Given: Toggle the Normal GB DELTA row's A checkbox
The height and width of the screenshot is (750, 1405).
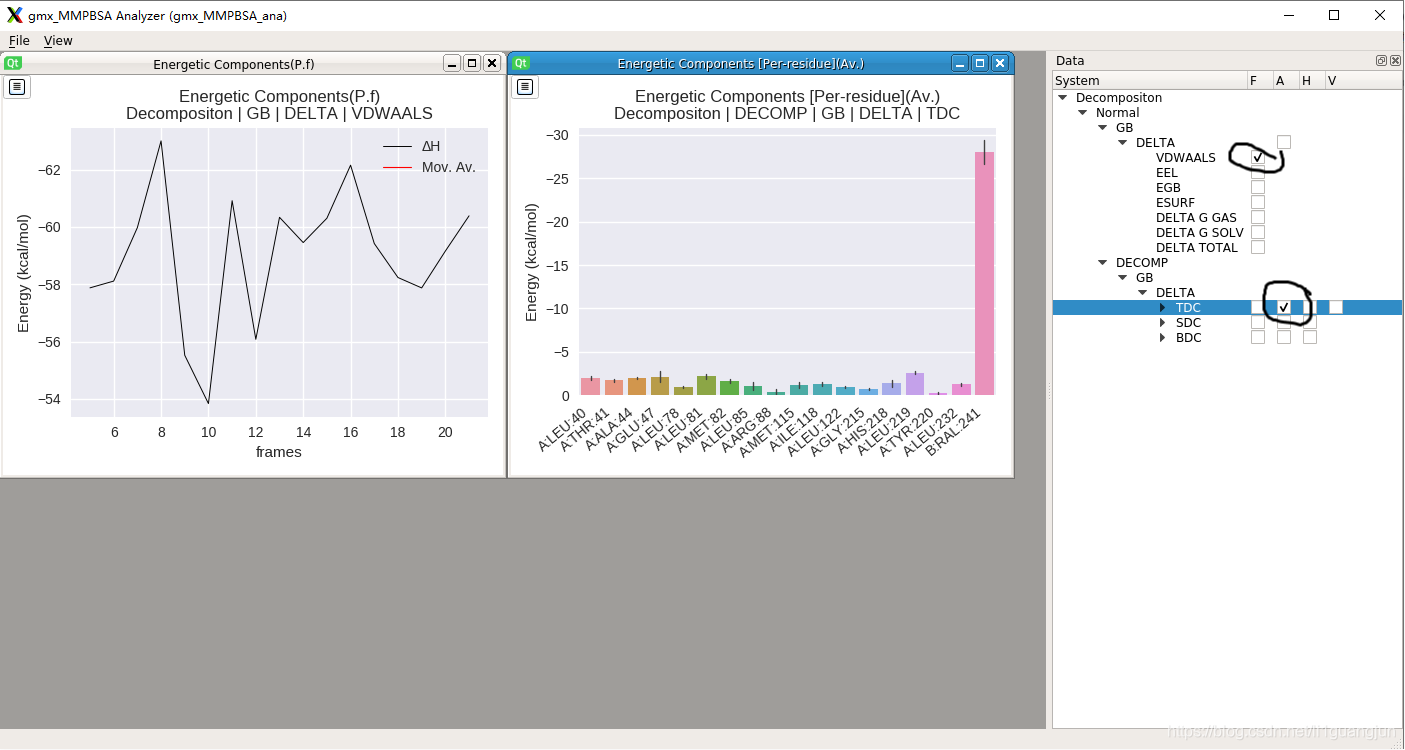Looking at the screenshot, I should (x=1284, y=142).
